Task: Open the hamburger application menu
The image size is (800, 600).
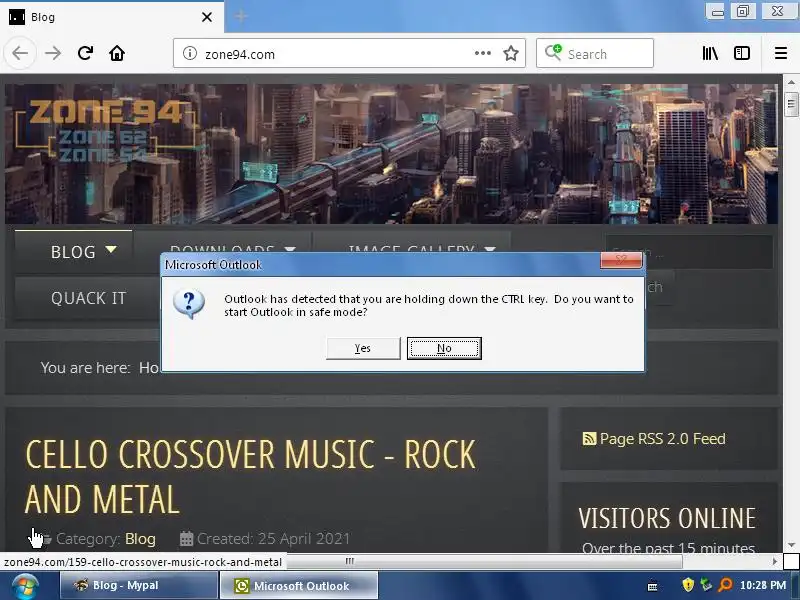Action: 781,53
